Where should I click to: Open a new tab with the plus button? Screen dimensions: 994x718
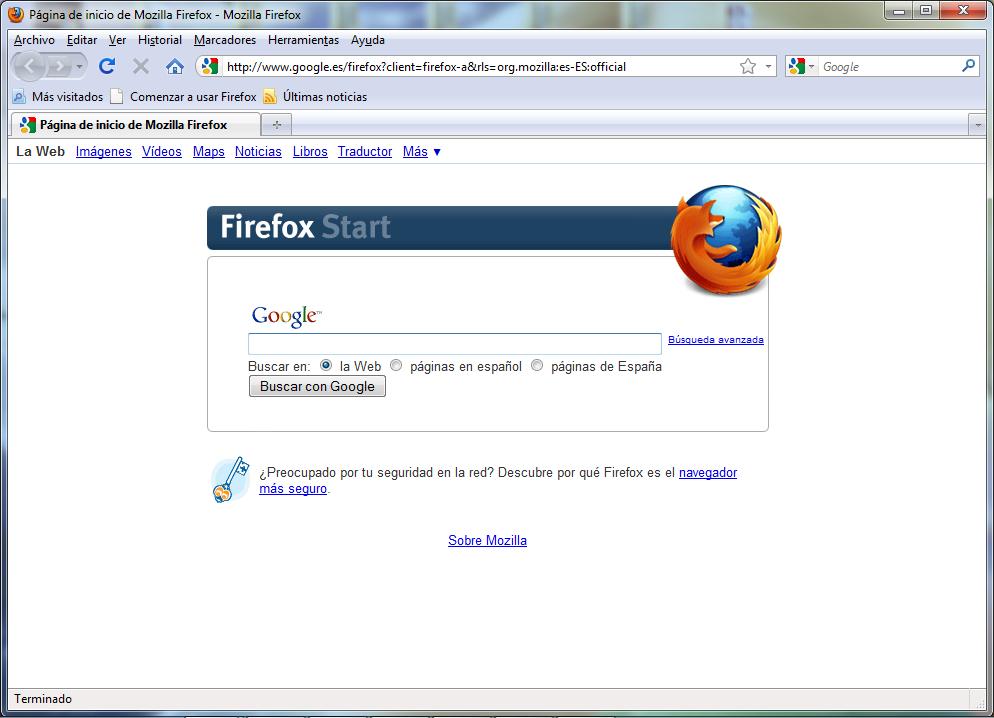coord(277,125)
